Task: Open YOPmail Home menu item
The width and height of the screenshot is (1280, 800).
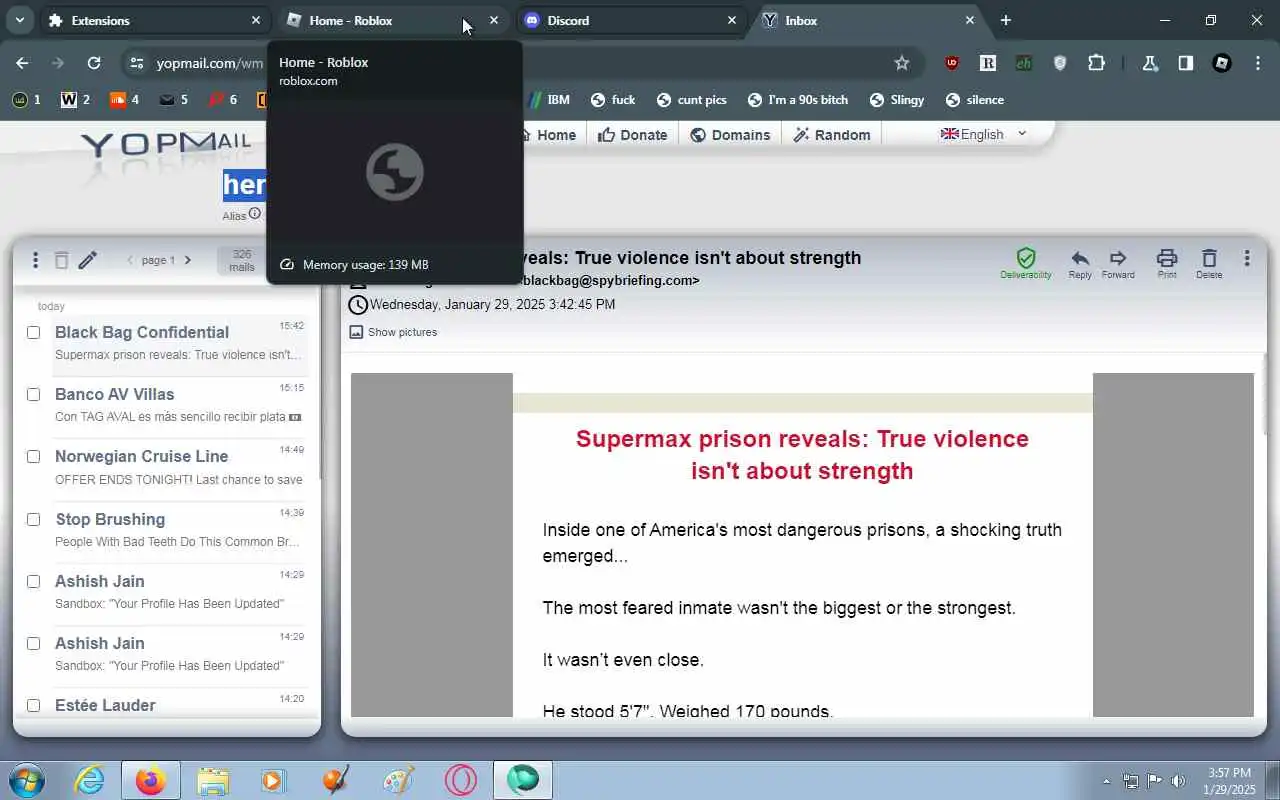Action: (548, 135)
